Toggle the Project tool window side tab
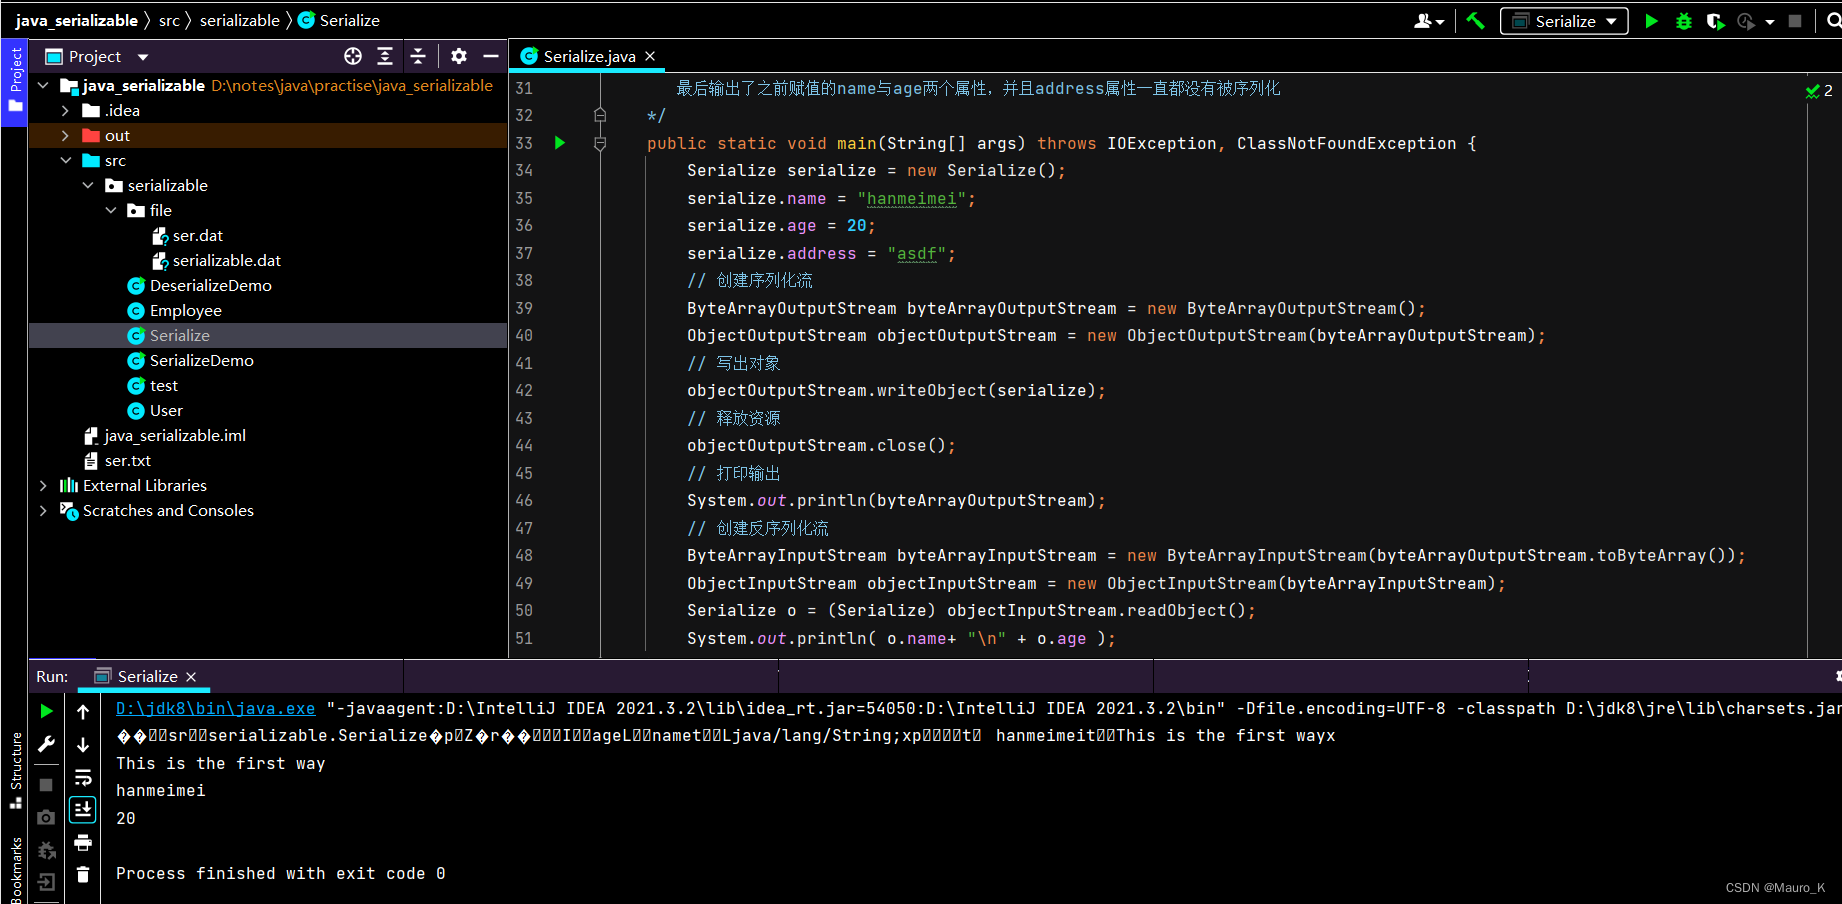 click(15, 83)
